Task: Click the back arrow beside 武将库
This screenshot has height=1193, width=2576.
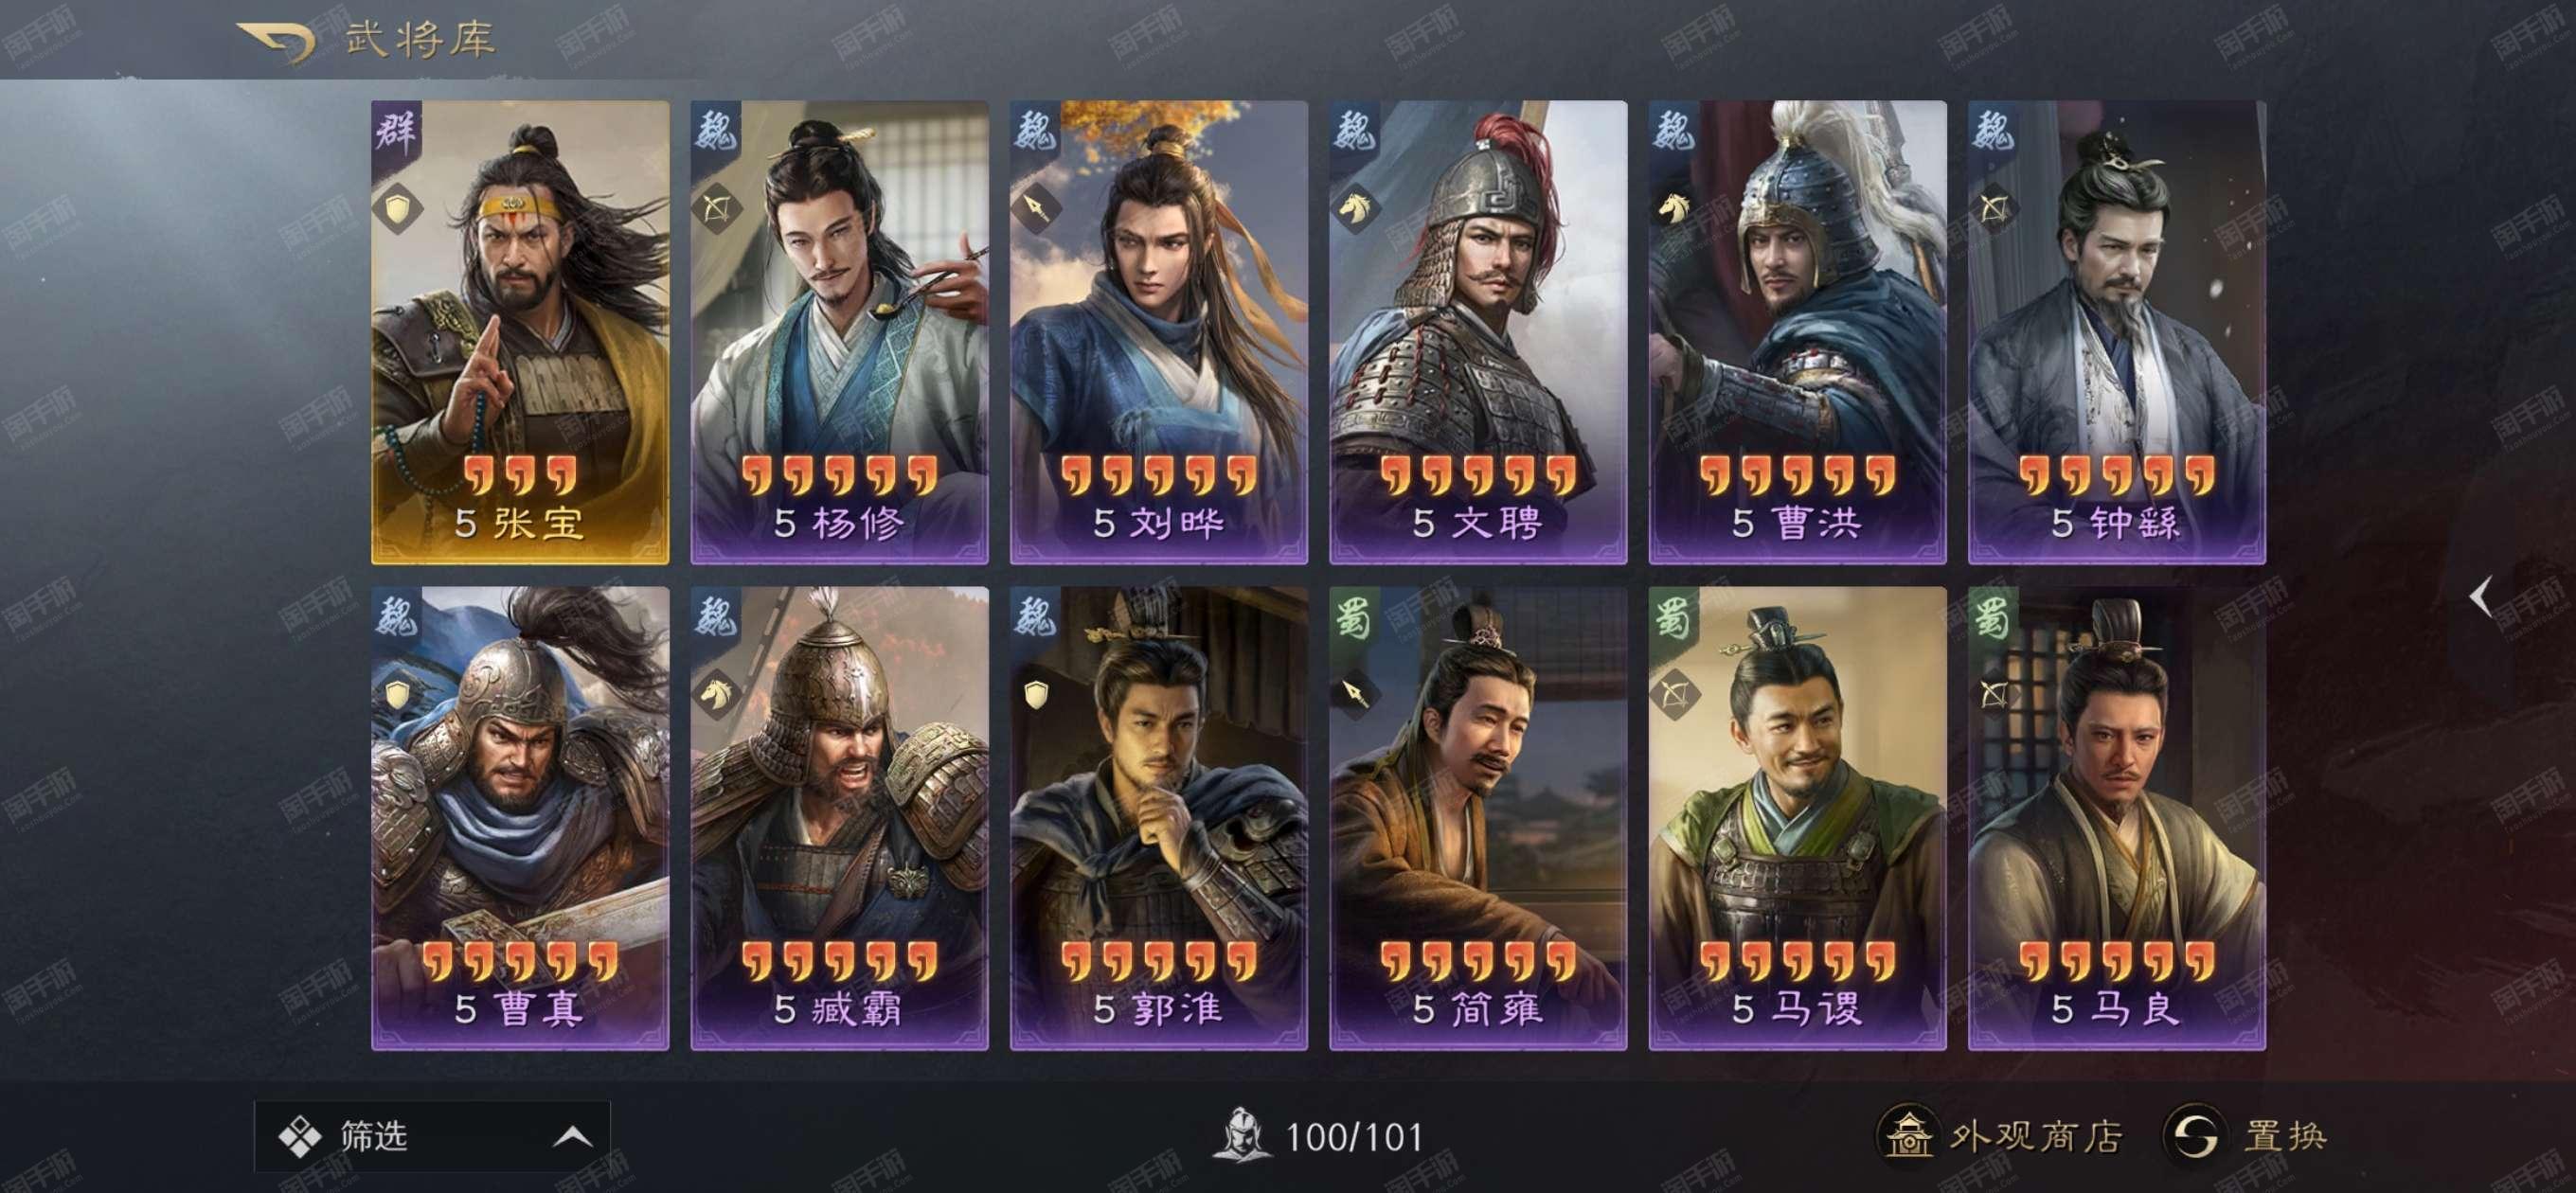Action: (276, 42)
